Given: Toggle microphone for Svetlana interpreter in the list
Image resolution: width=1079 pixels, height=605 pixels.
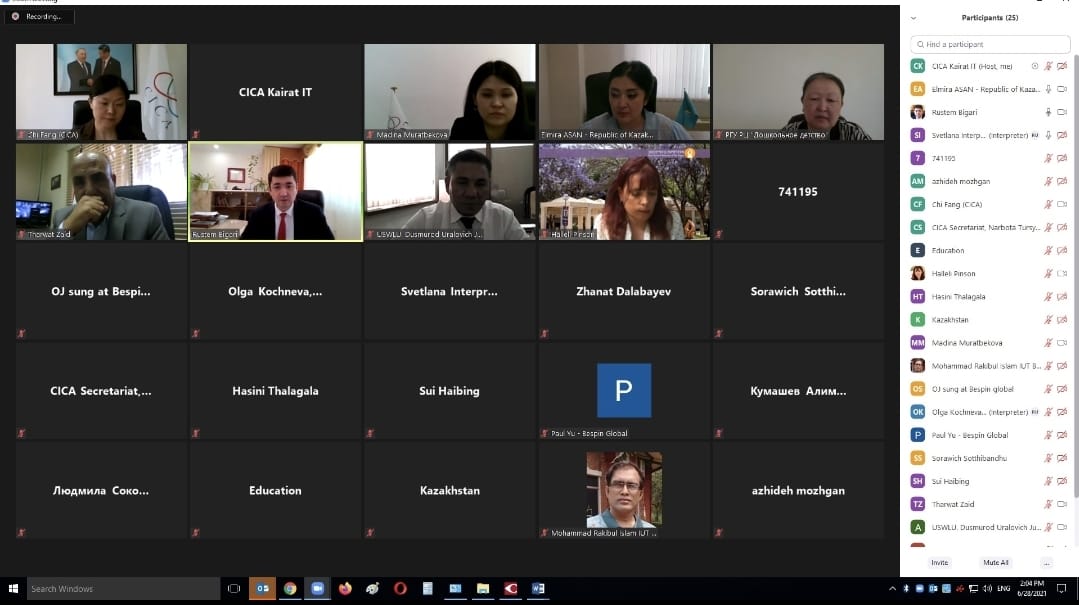Looking at the screenshot, I should [x=1048, y=135].
